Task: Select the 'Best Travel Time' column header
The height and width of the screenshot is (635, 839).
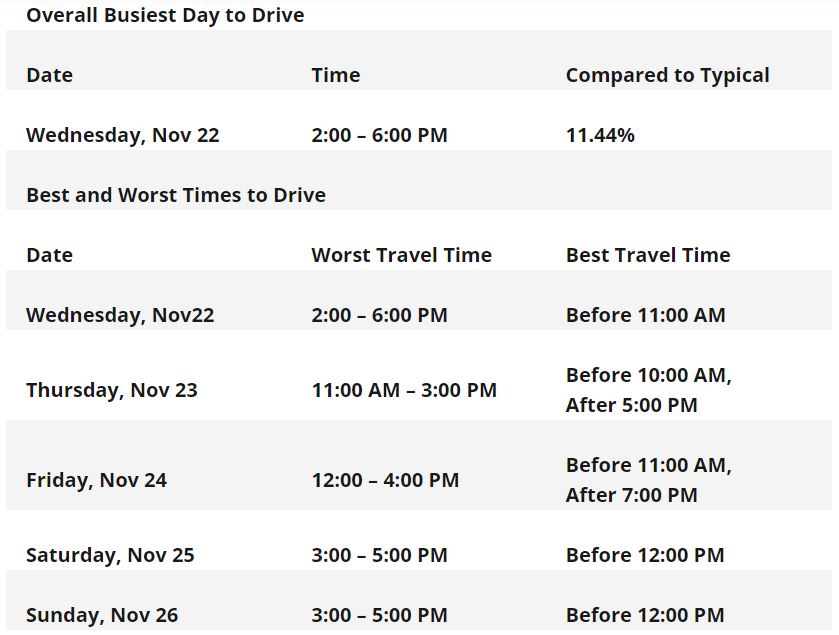Action: 648,255
